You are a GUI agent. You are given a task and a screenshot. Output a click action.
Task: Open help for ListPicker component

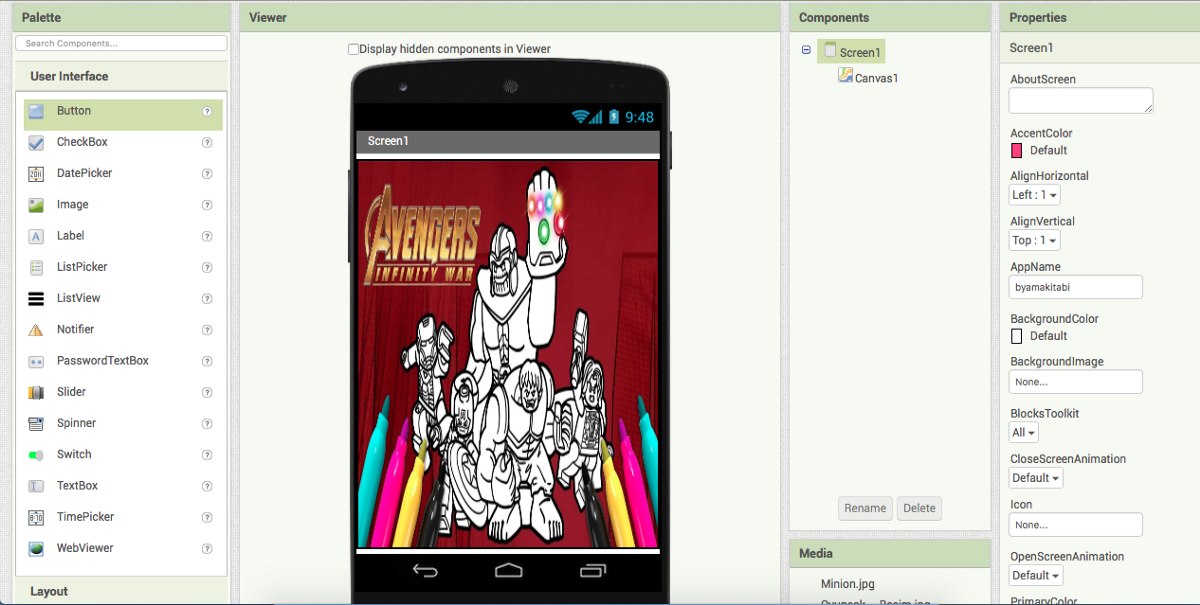point(207,268)
